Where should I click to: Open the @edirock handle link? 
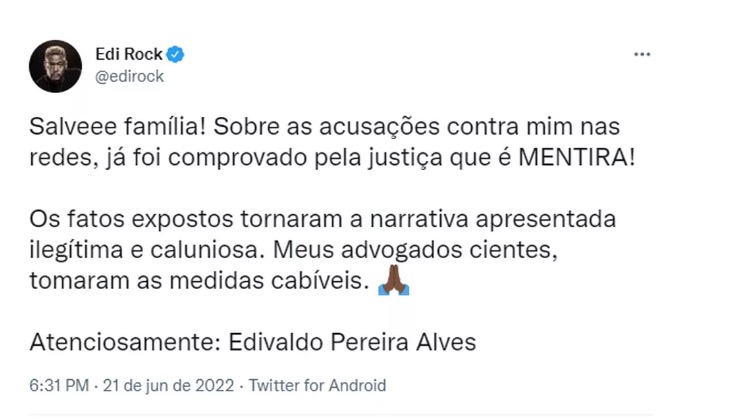click(128, 75)
